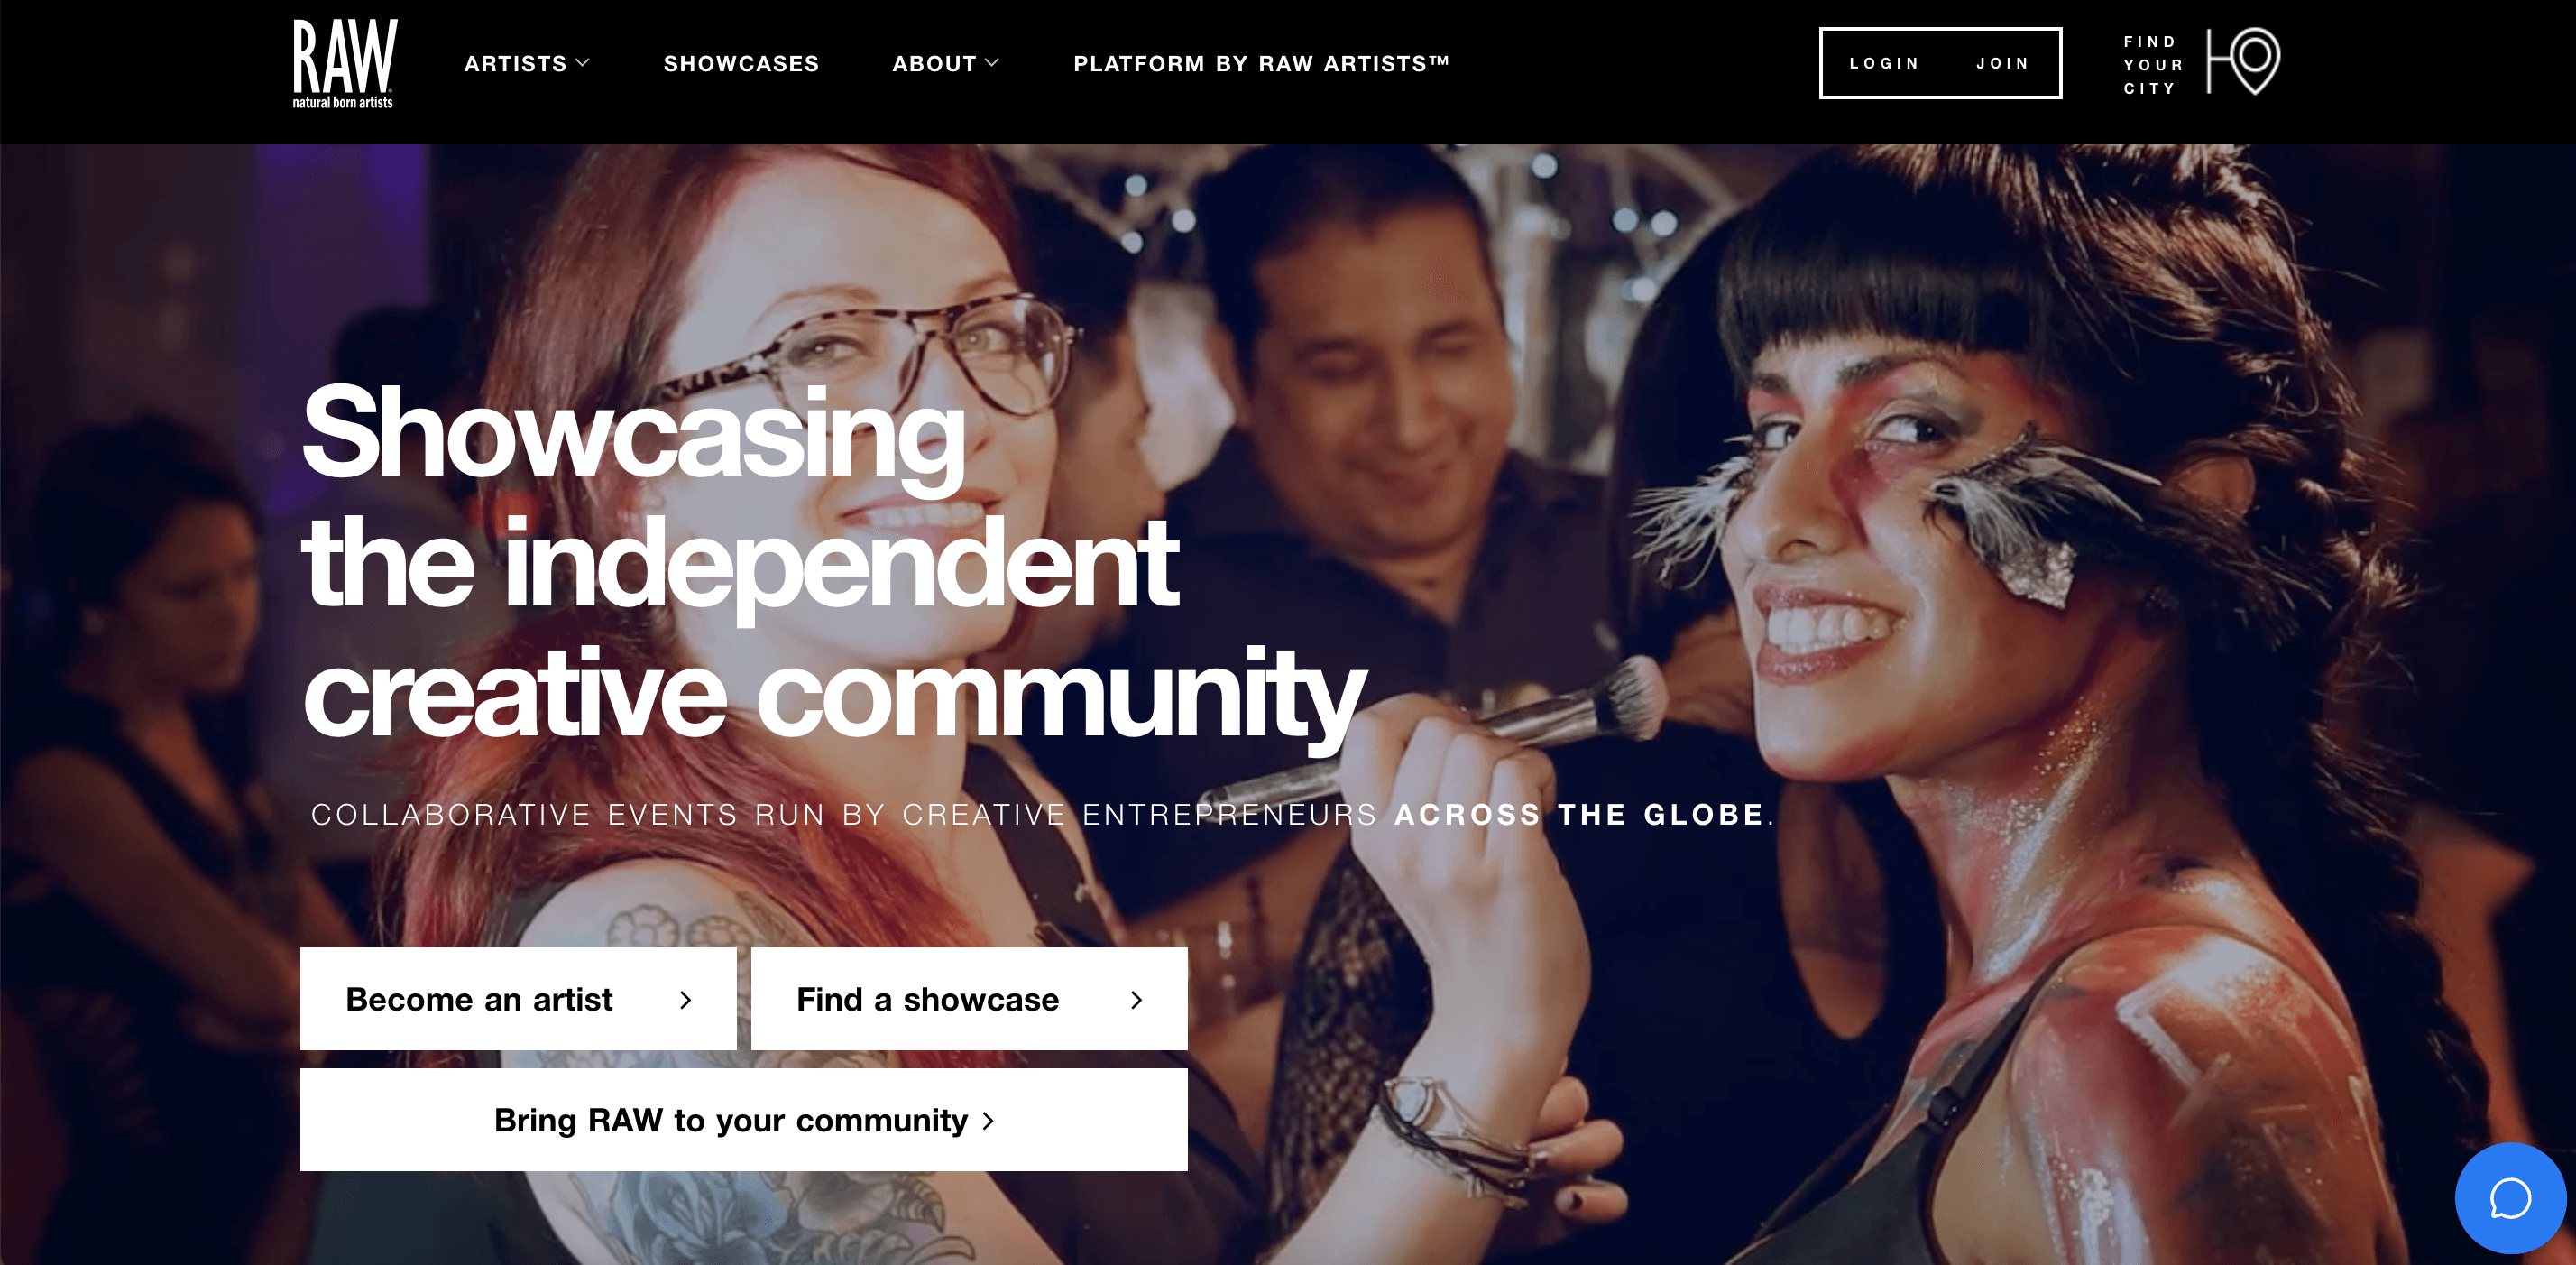Click the Become an artist button
Screen dimensions: 2576x1265
point(518,999)
